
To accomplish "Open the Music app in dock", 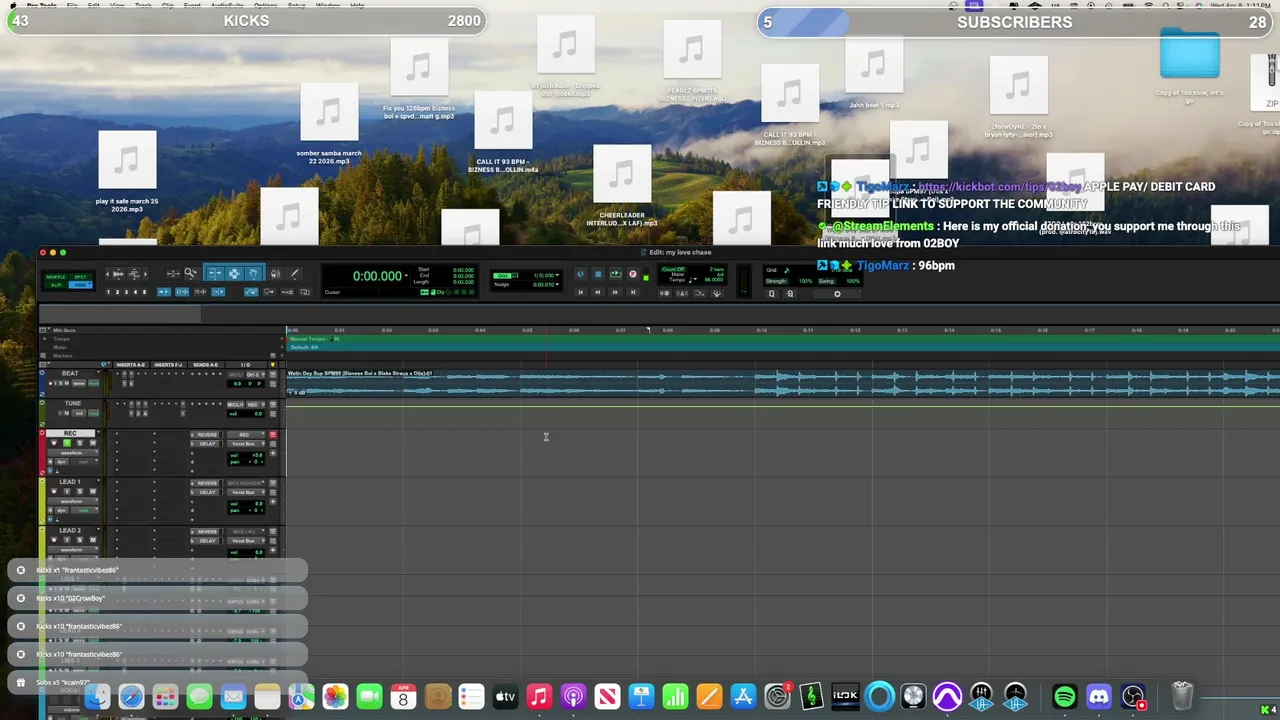I will (539, 696).
